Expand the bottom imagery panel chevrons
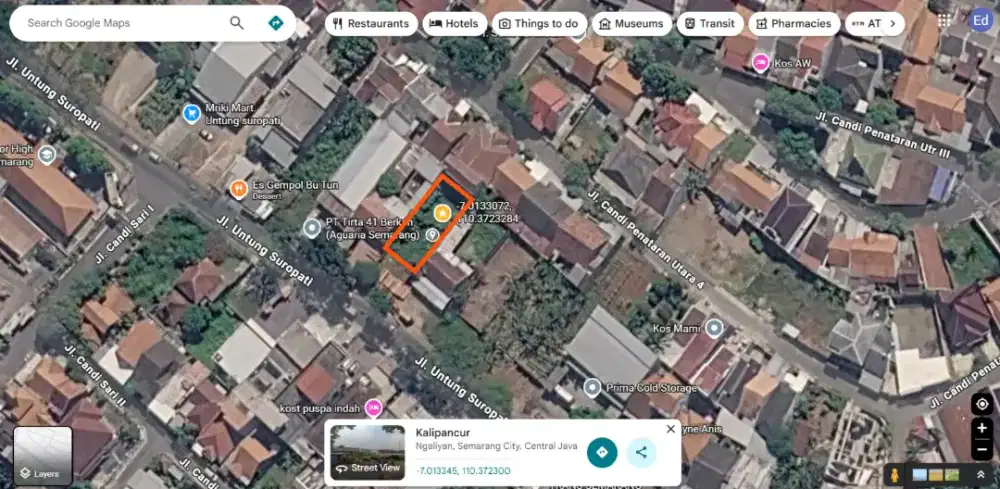Screen dimensions: 1000x489 pyautogui.click(x=981, y=475)
